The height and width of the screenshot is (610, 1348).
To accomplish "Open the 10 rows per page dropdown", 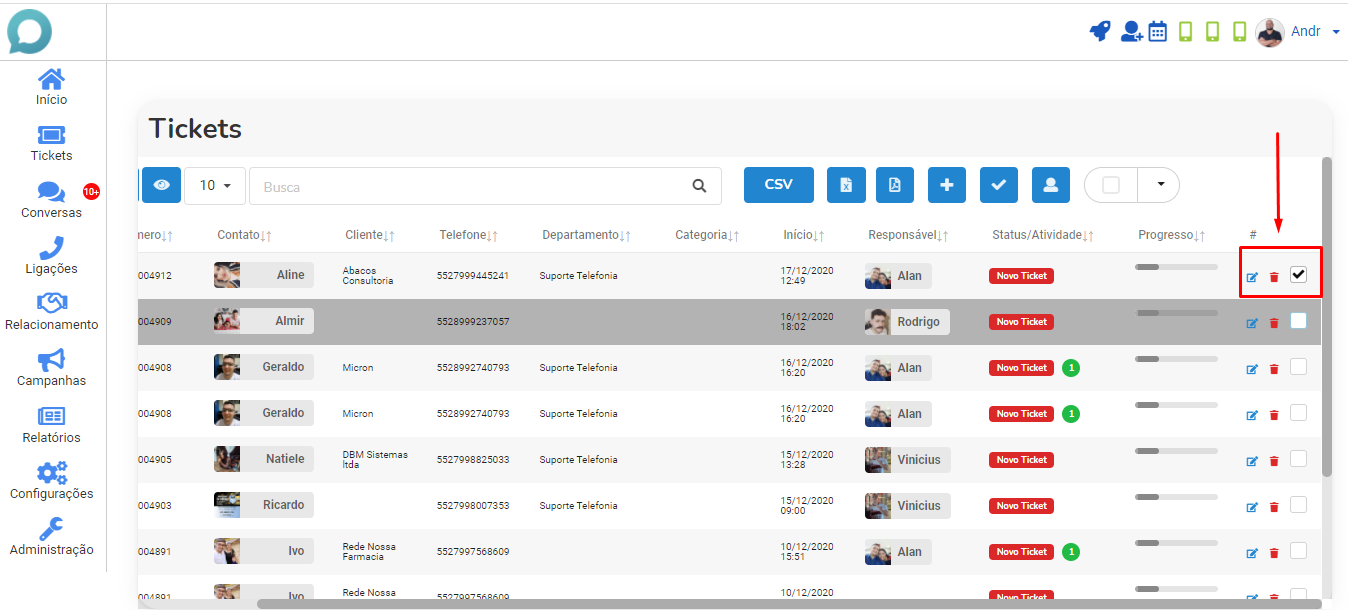I will (215, 185).
